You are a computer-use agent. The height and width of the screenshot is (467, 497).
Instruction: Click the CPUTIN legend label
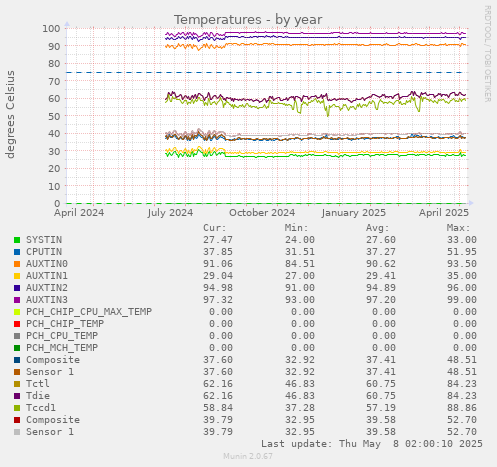pos(44,252)
